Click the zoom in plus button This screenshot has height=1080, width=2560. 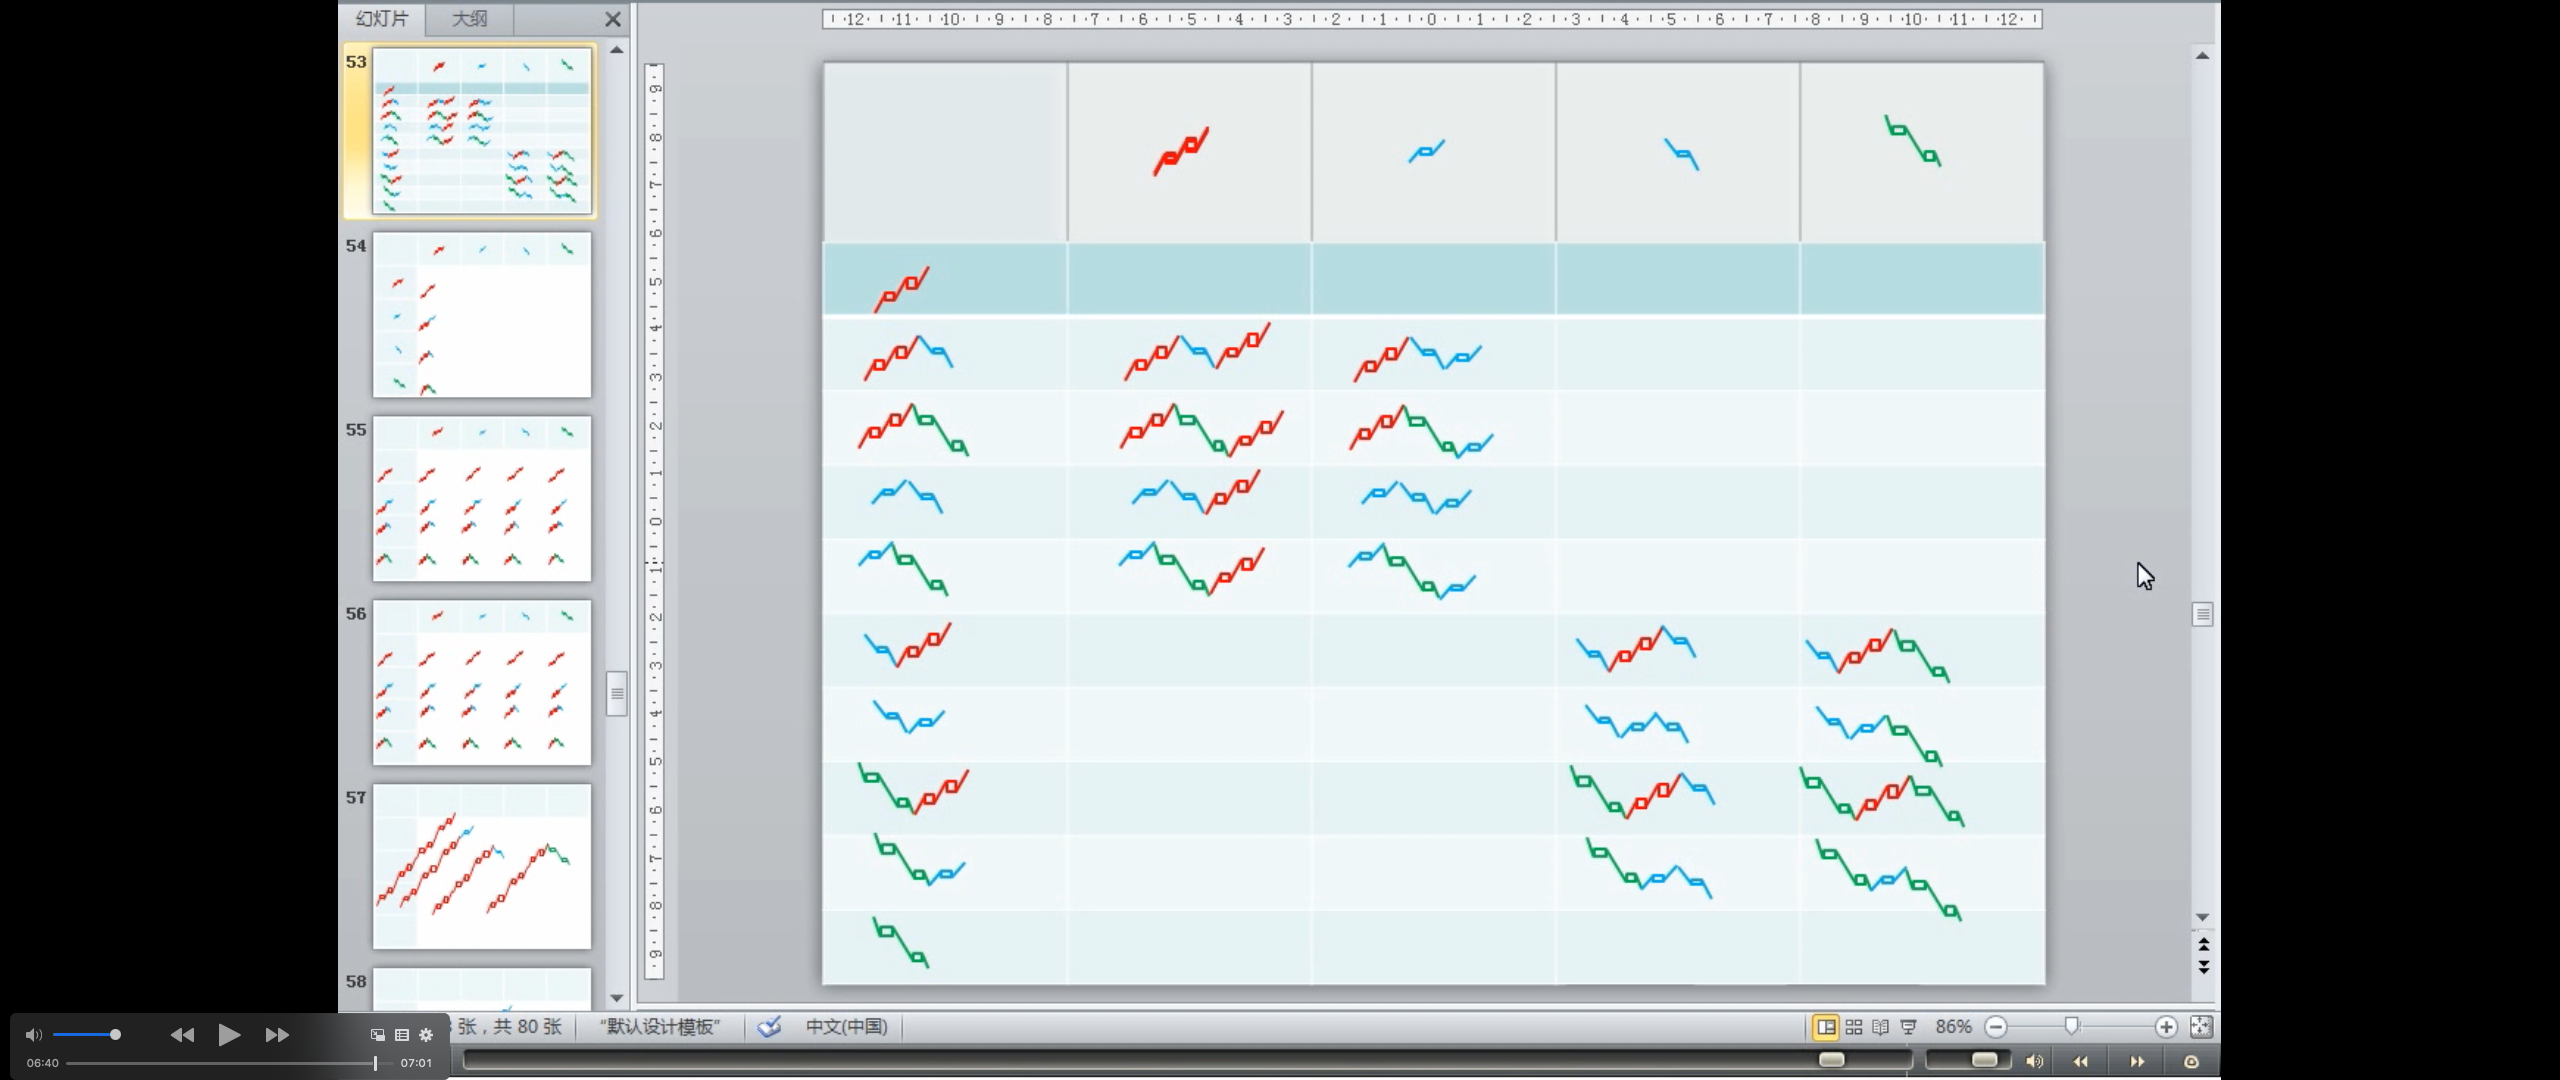(x=2166, y=1027)
